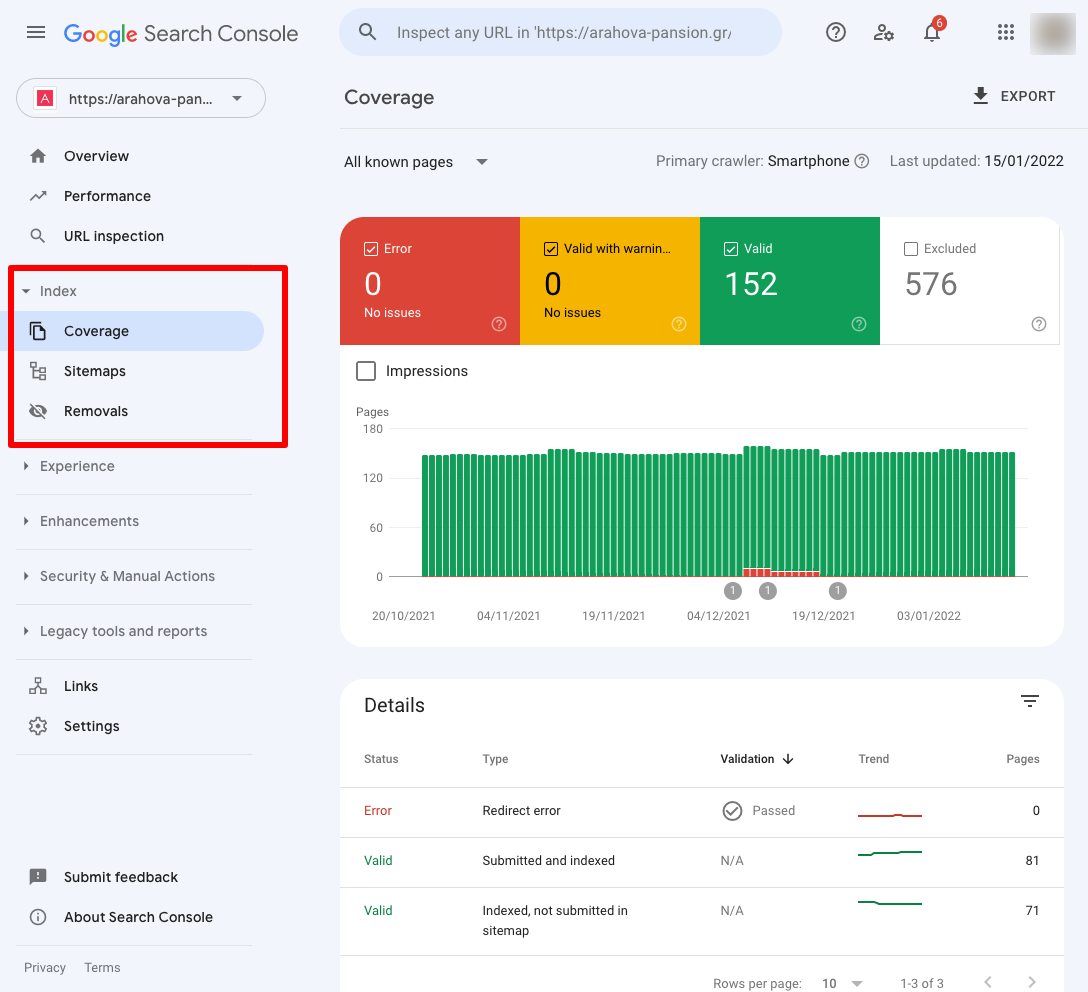The width and height of the screenshot is (1088, 992).
Task: Sort by the Pages column header
Action: click(1023, 759)
